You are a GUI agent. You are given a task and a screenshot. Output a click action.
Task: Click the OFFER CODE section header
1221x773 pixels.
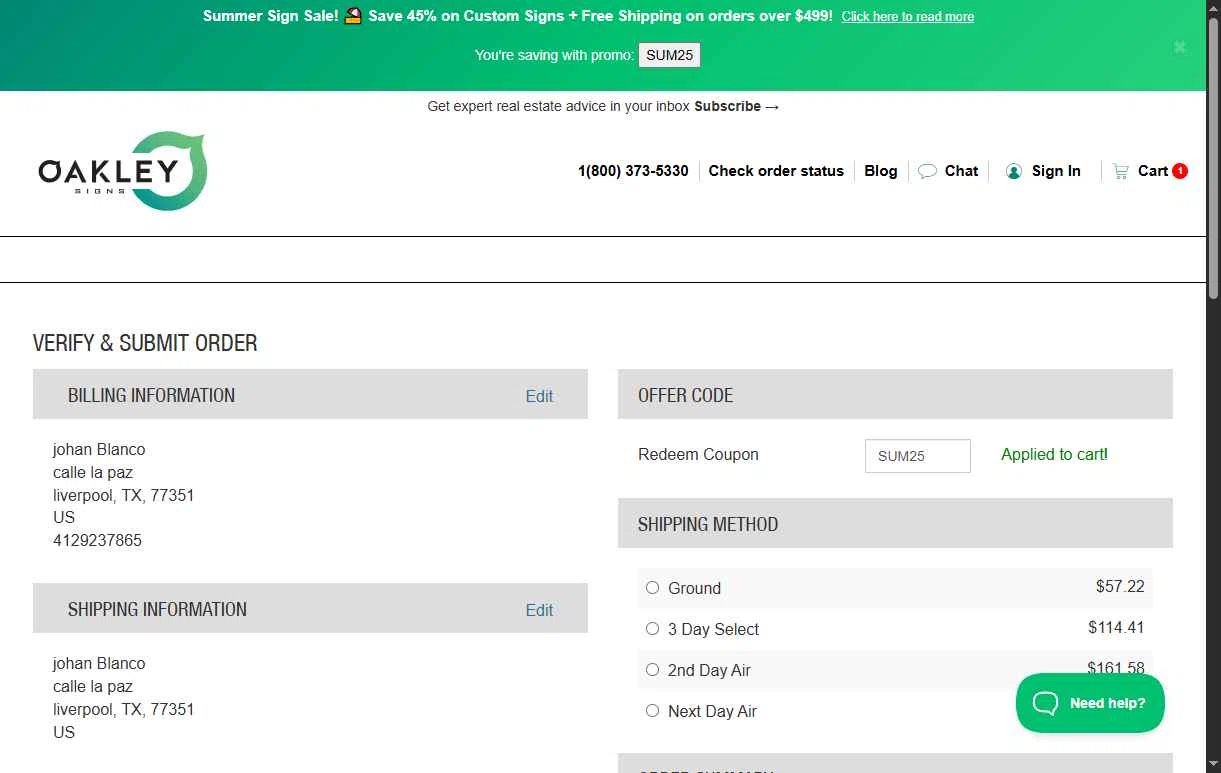[x=895, y=394]
